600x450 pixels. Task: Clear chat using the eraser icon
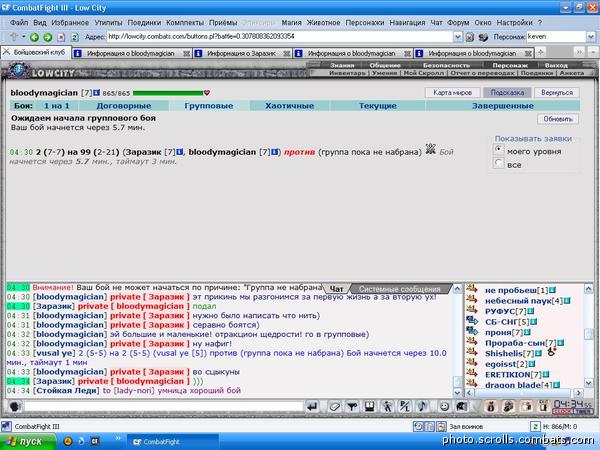point(334,406)
